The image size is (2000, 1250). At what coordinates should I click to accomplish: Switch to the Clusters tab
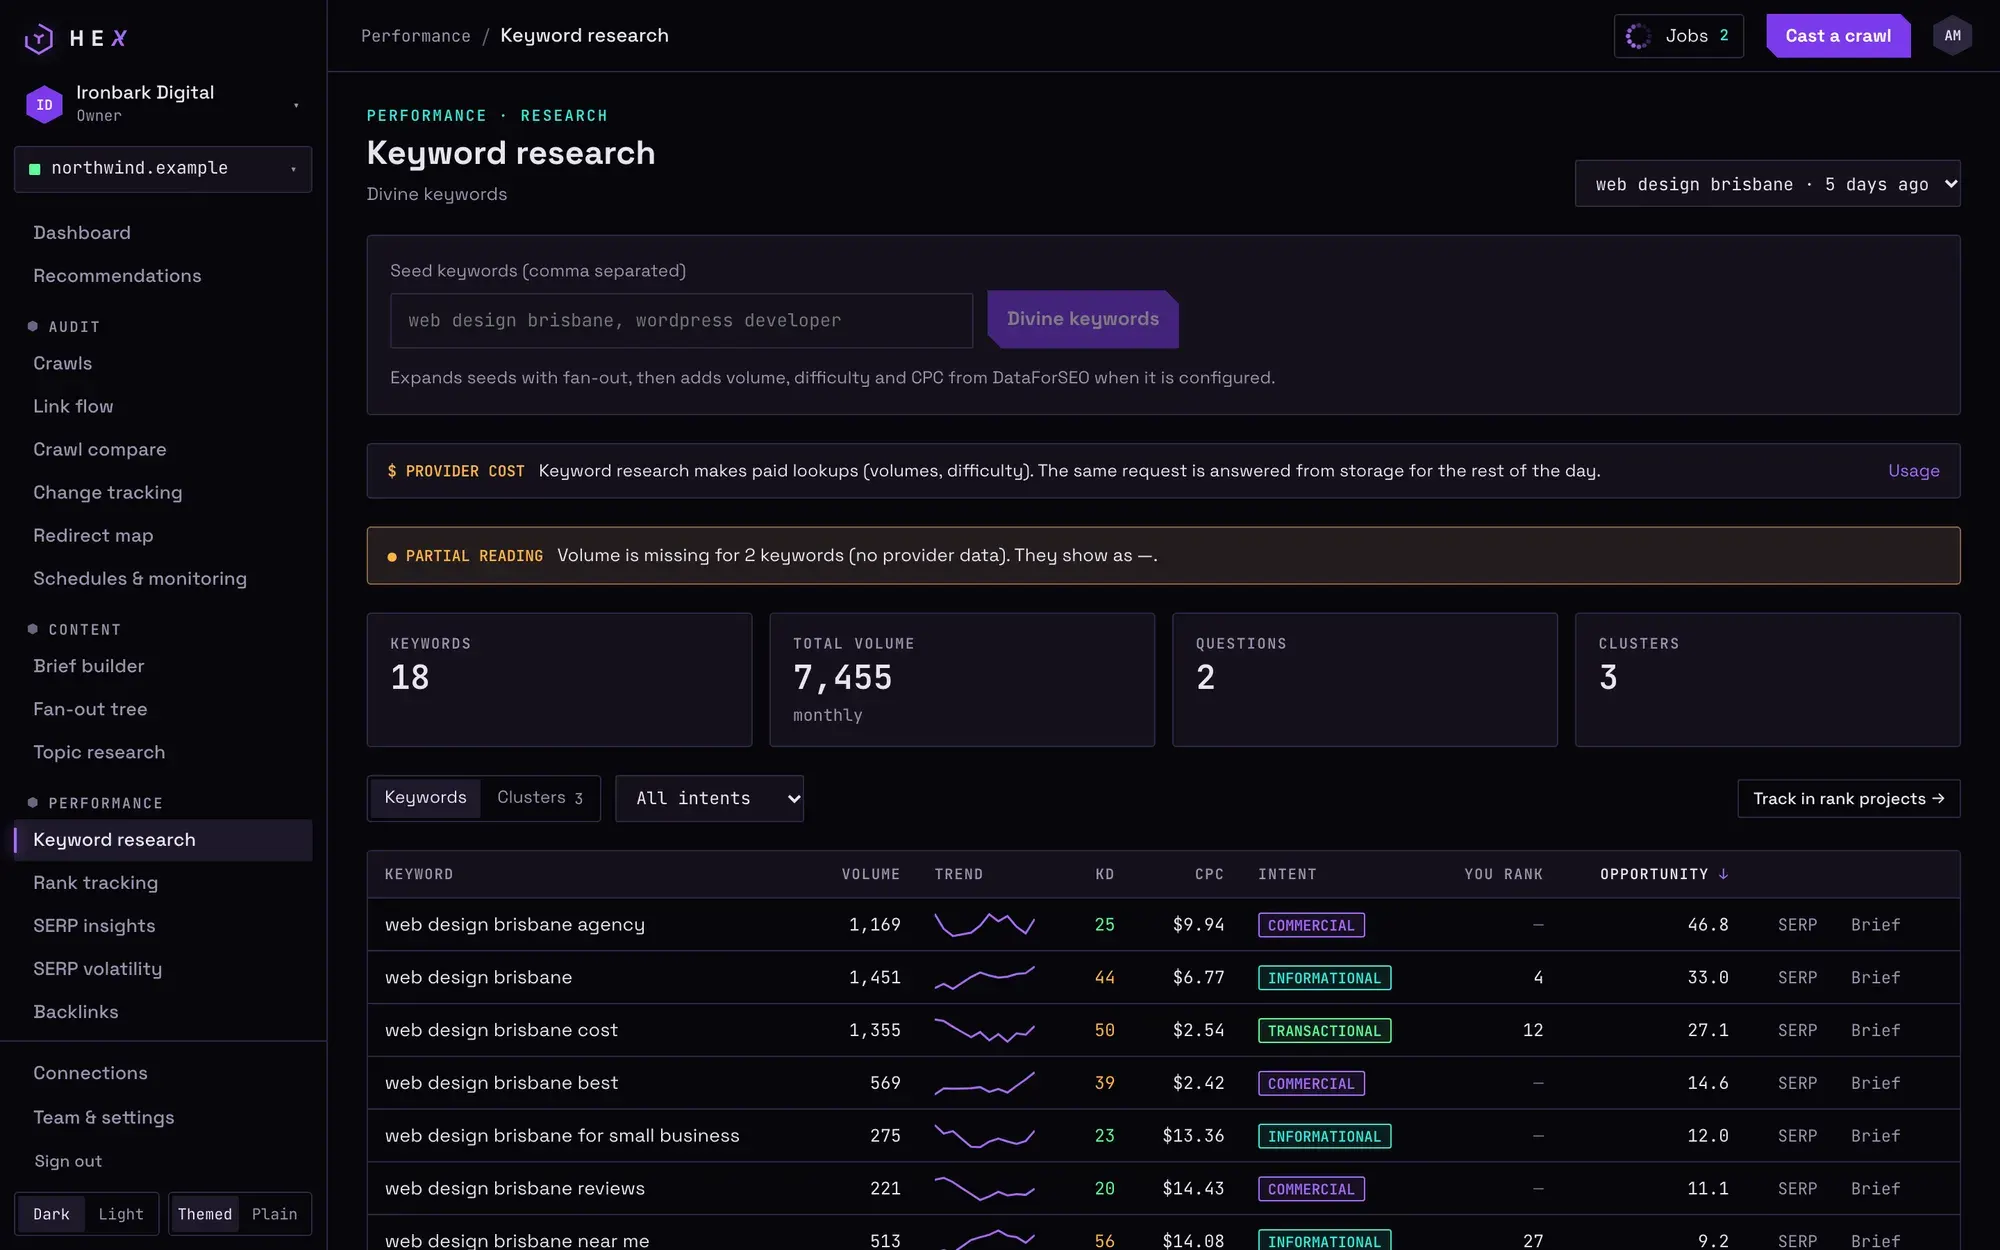[540, 798]
